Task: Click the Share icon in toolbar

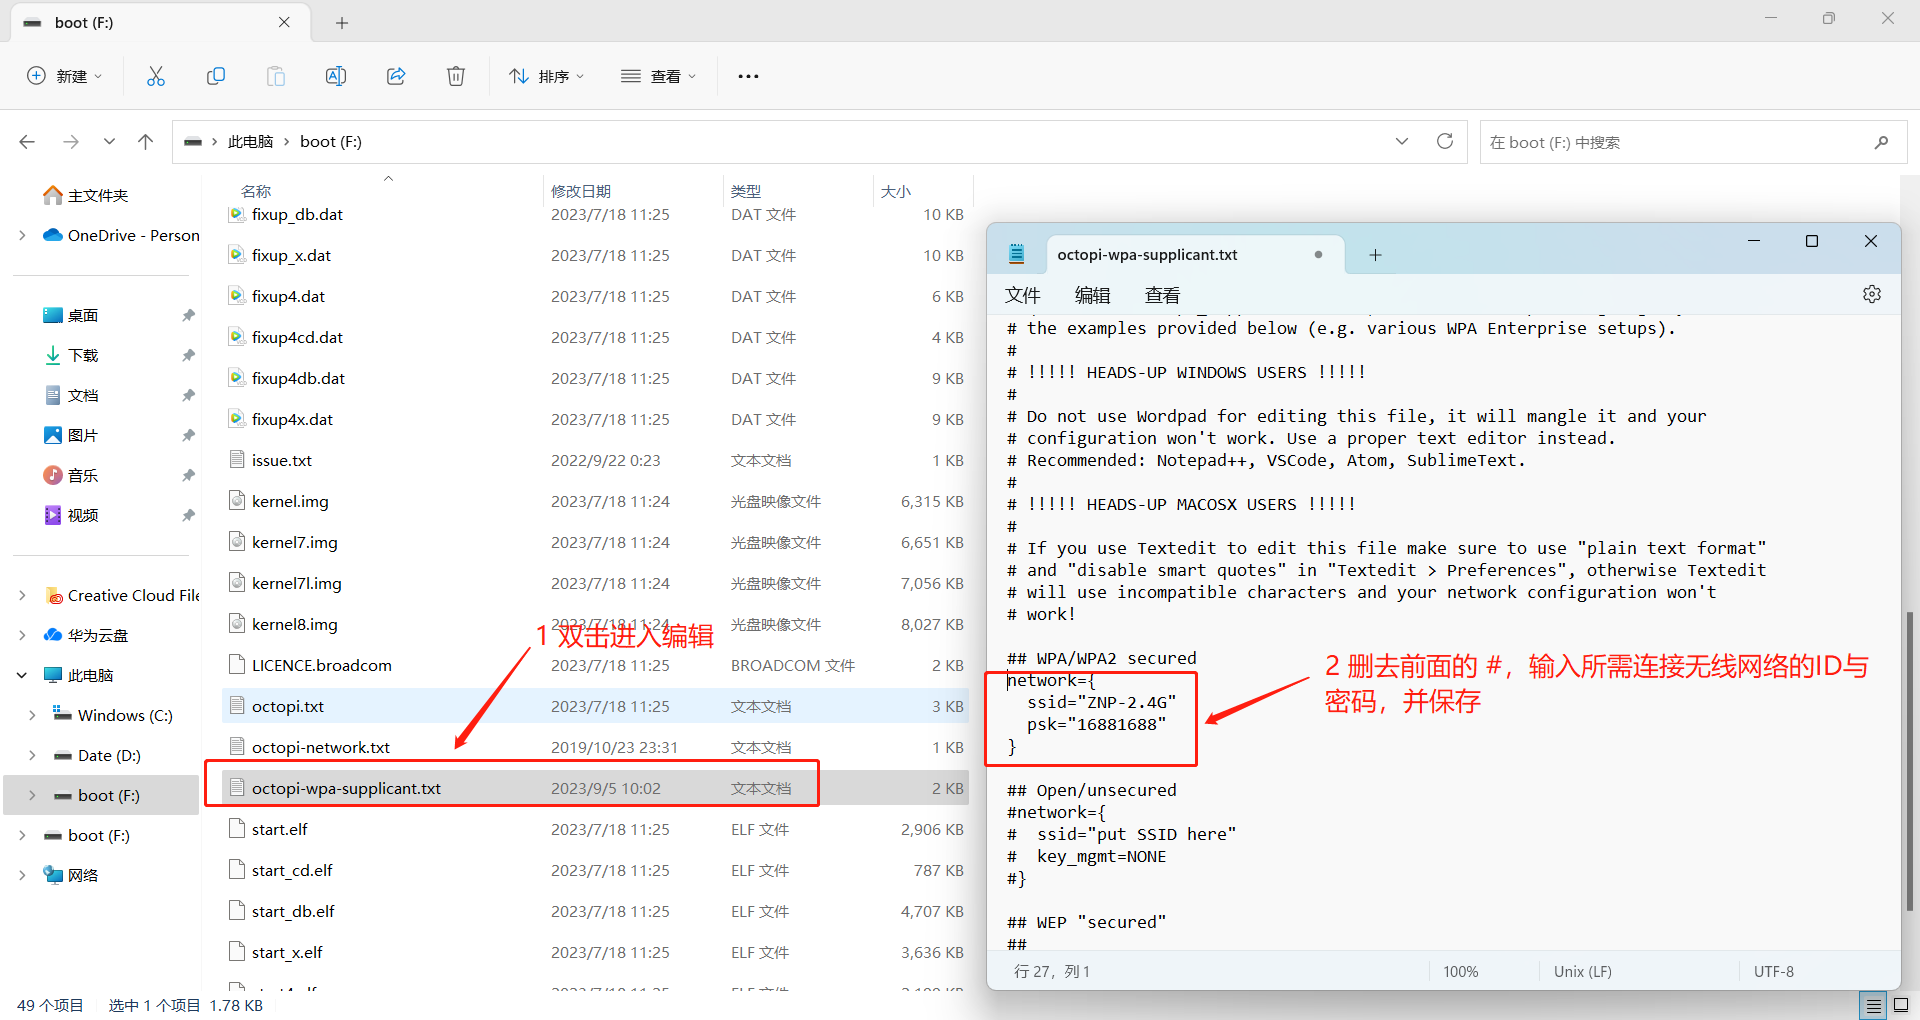Action: 396,76
